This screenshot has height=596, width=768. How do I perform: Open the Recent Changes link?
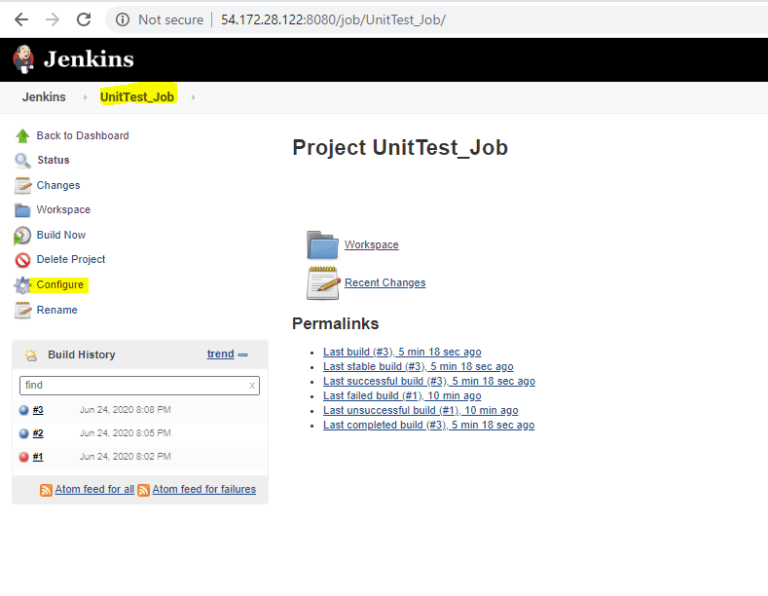385,283
